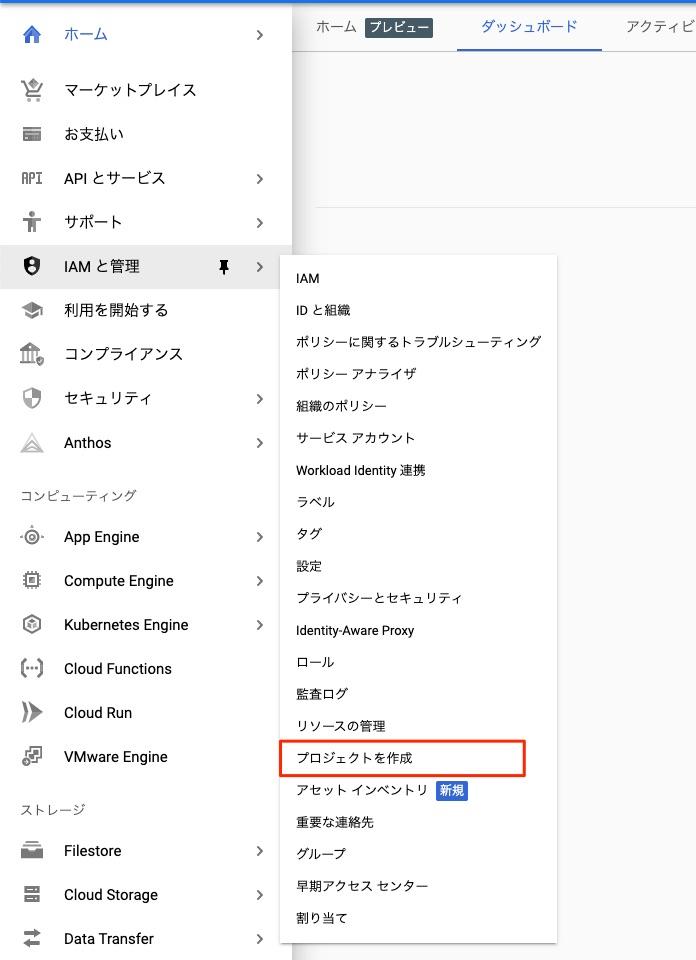Expand the Cloud Storage submenu chevron
The height and width of the screenshot is (960, 696).
pos(260,895)
